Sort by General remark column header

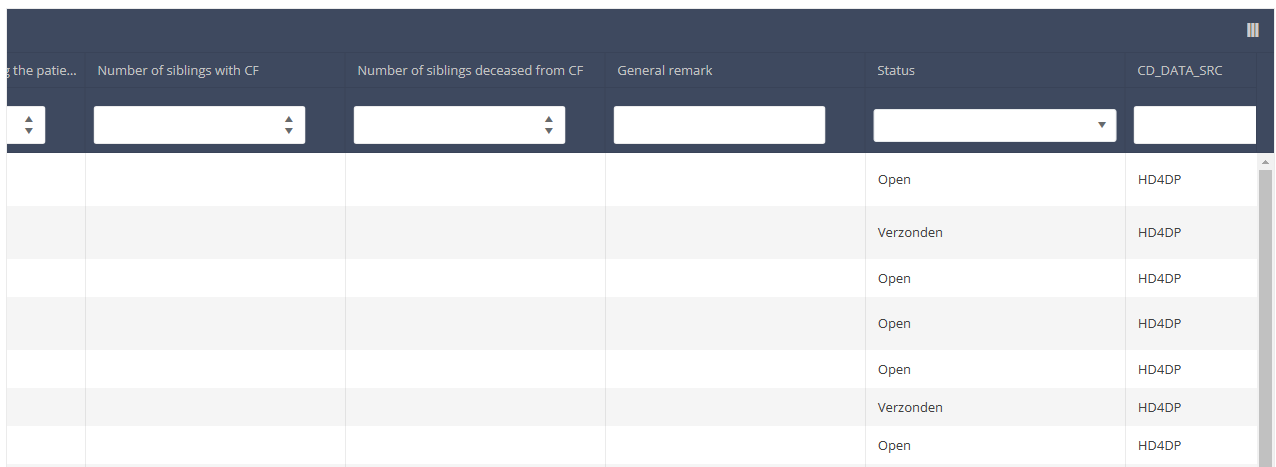coord(665,70)
